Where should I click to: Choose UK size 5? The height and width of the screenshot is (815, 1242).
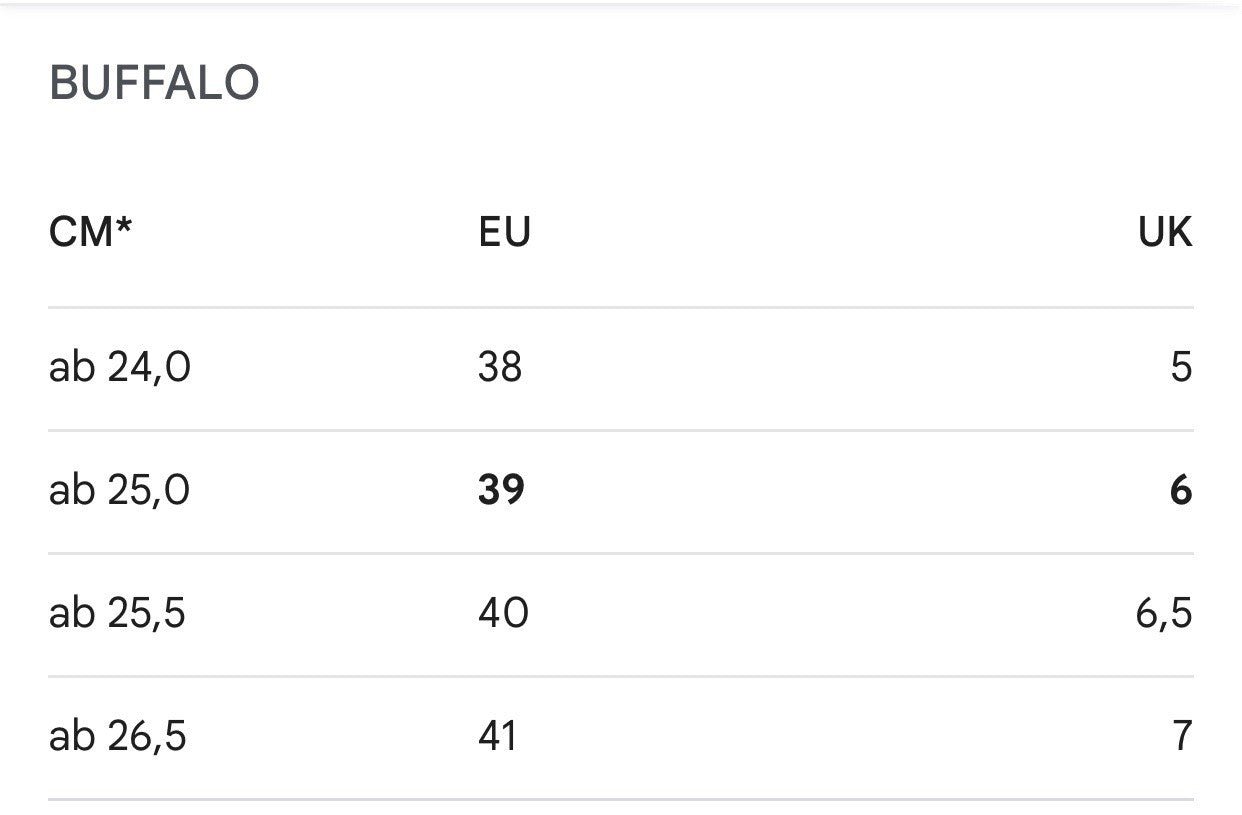point(1181,368)
